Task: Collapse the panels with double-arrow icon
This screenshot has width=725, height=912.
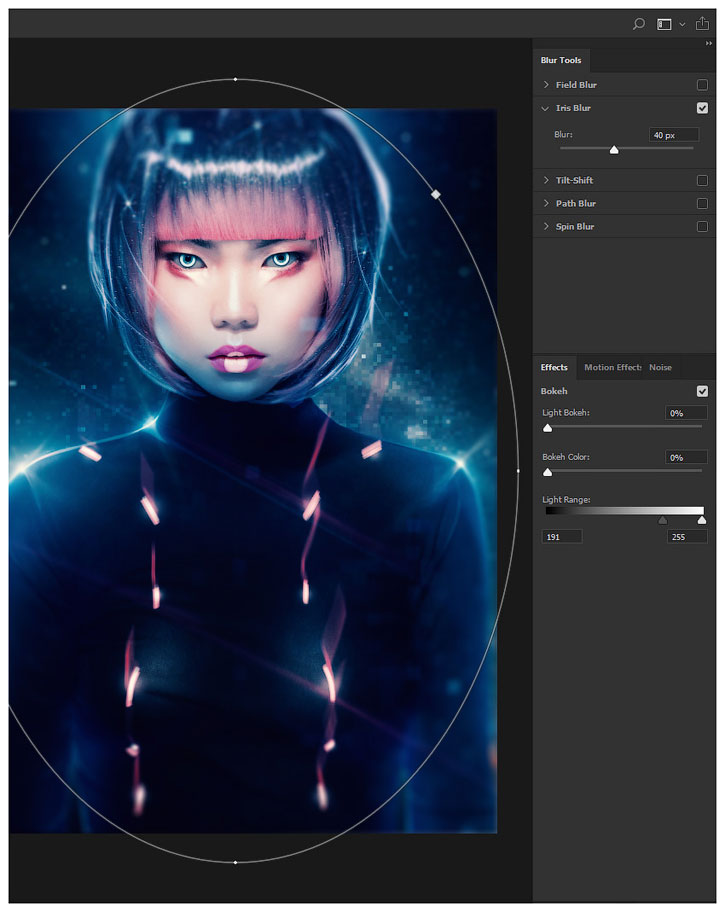Action: pos(709,44)
